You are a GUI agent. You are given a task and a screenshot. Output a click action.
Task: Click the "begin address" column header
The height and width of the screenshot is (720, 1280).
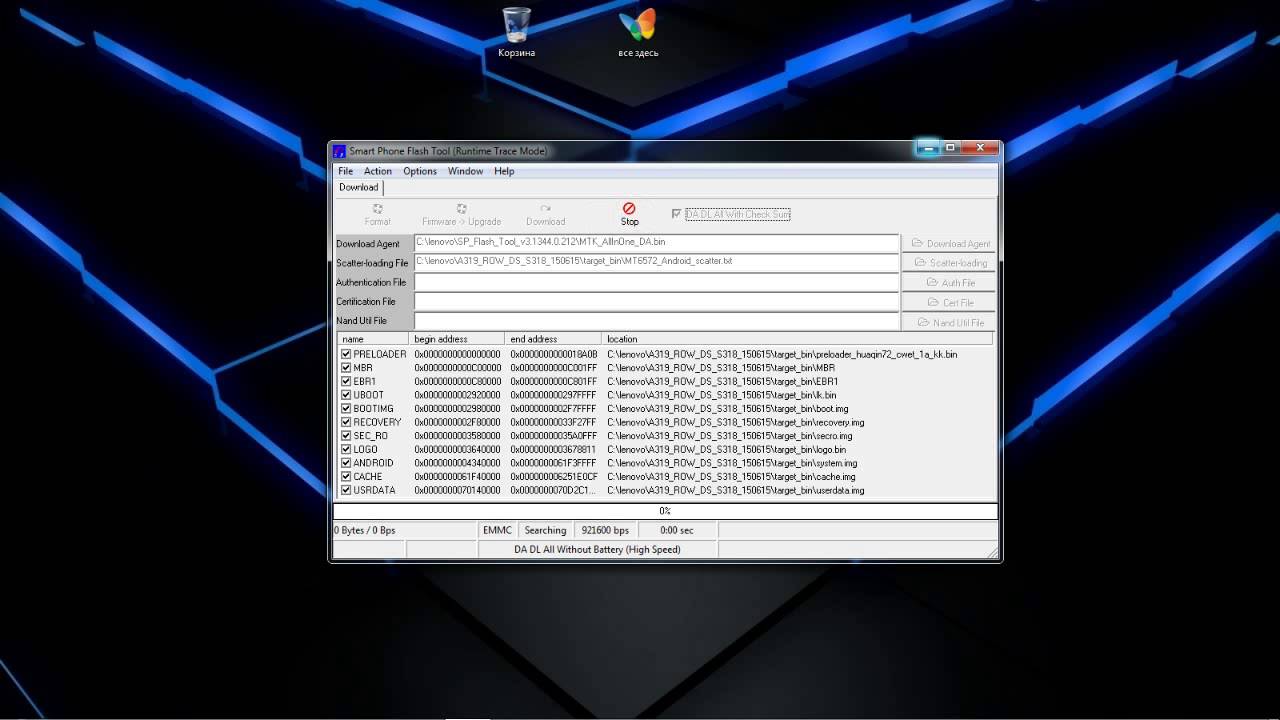(457, 339)
